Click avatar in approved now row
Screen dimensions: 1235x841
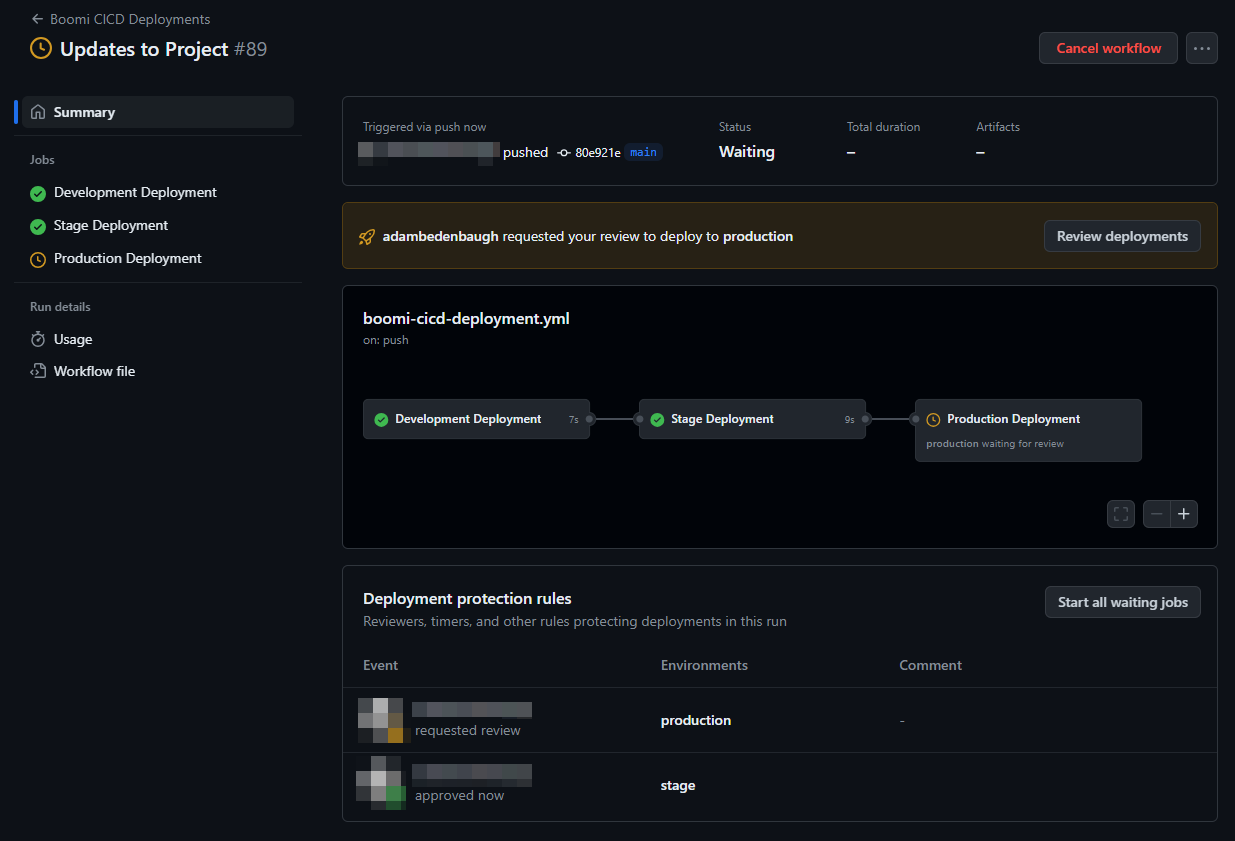381,785
